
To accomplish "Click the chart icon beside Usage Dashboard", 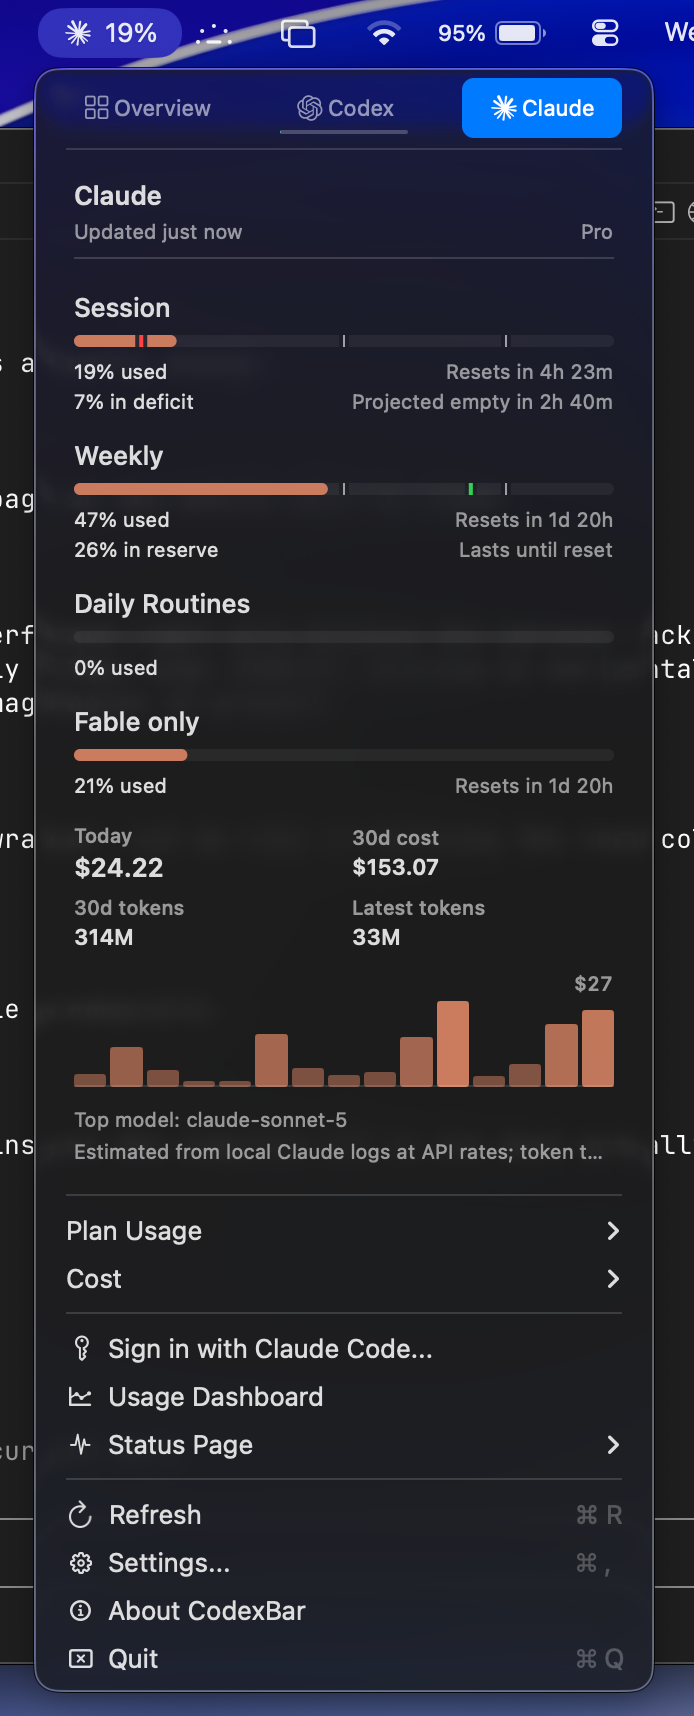I will [80, 1397].
